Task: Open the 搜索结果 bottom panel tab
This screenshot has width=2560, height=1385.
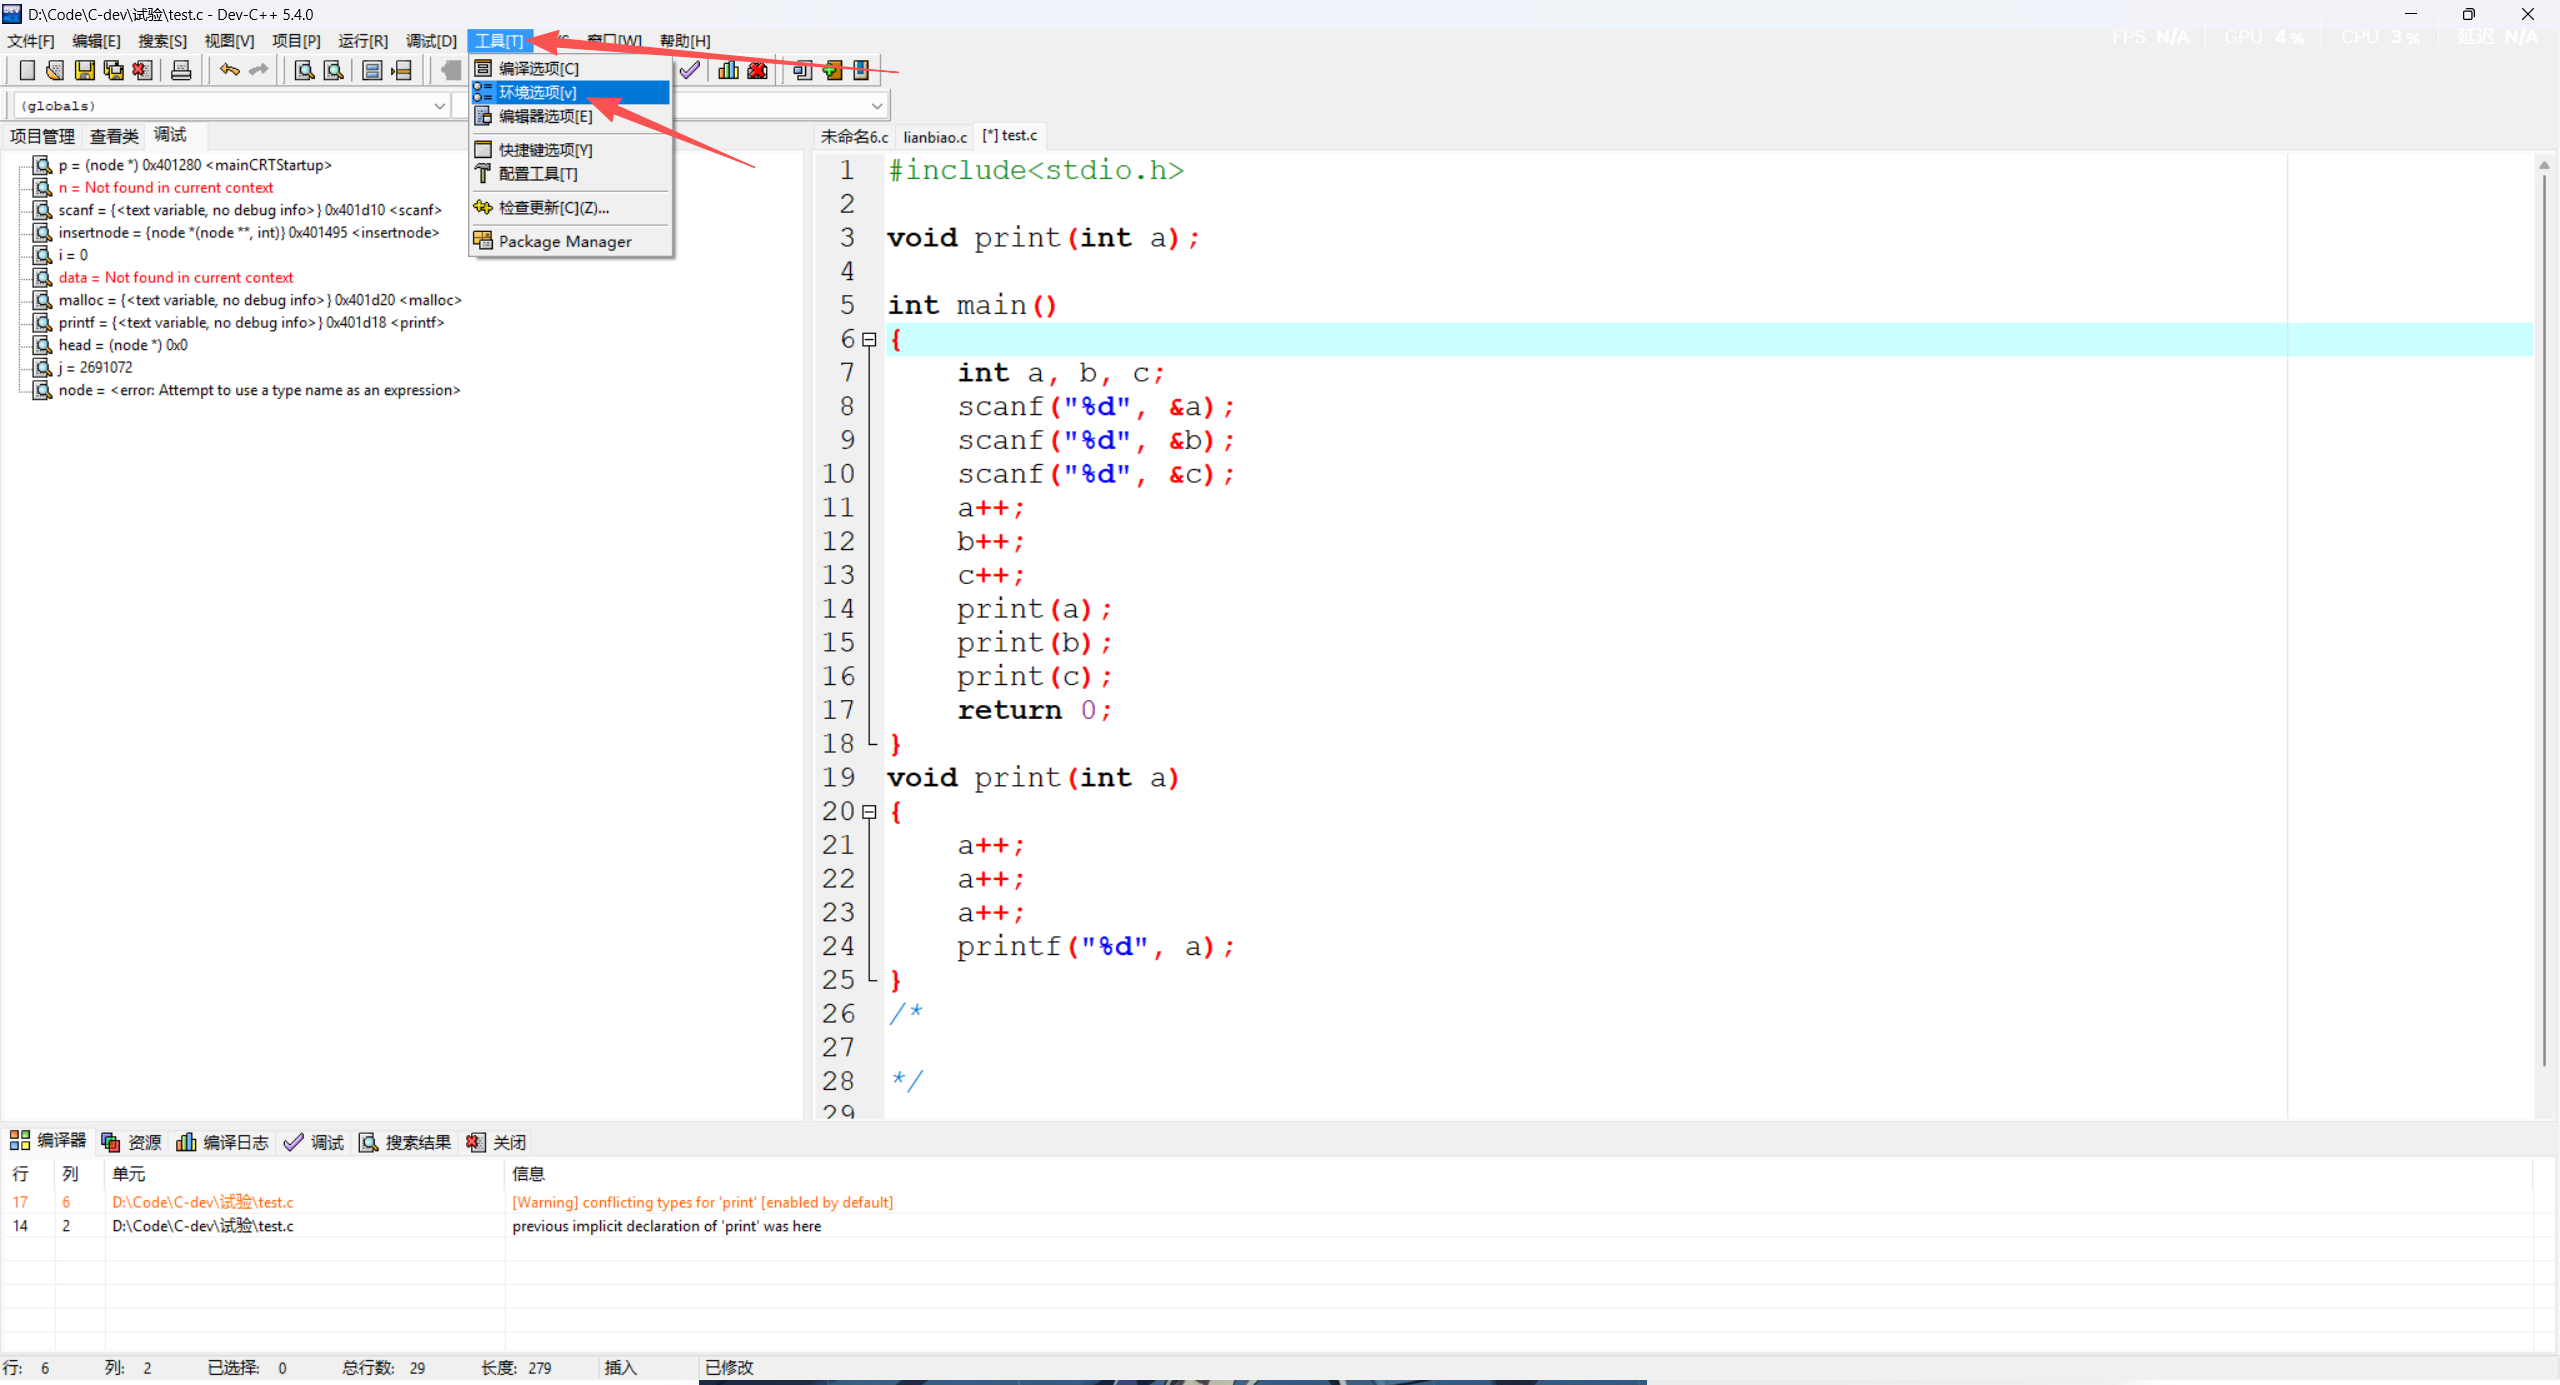Action: [x=405, y=1142]
